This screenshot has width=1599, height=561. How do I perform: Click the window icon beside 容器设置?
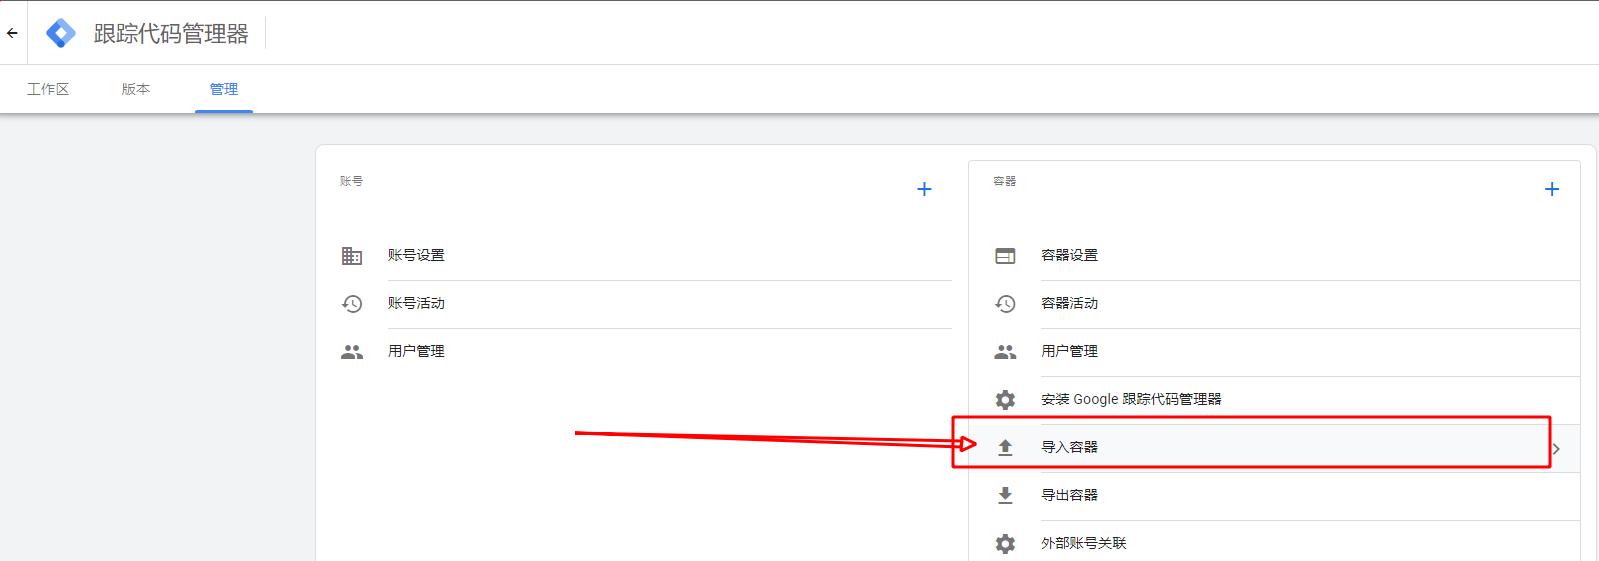[1005, 256]
